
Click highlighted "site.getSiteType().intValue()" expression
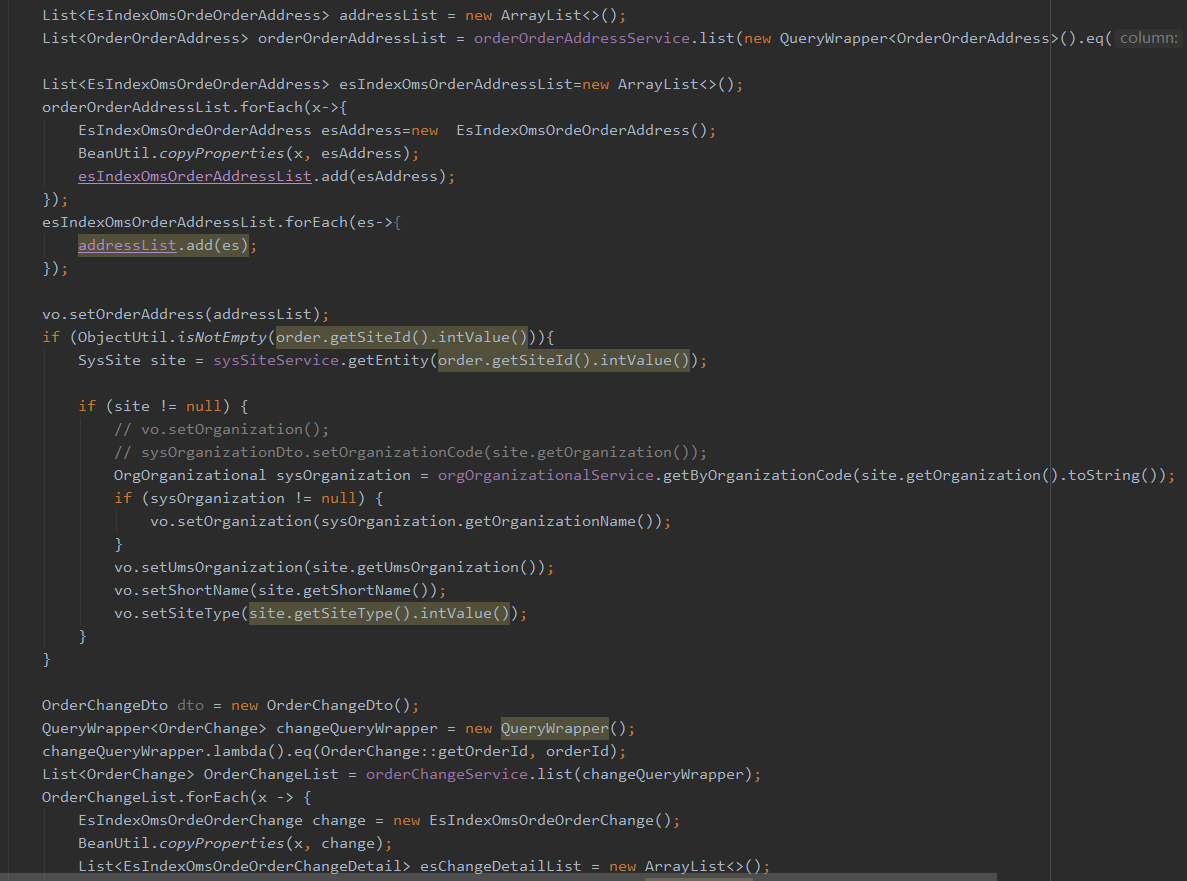(x=379, y=613)
